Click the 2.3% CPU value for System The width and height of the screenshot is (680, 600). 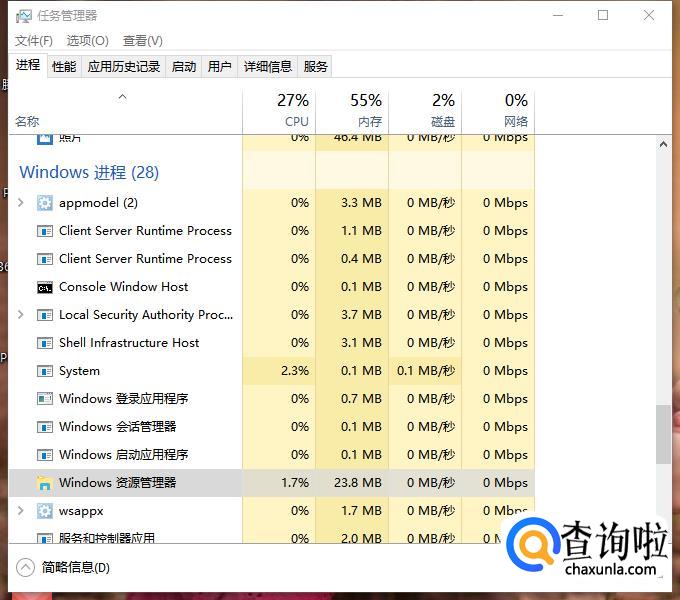coord(295,371)
